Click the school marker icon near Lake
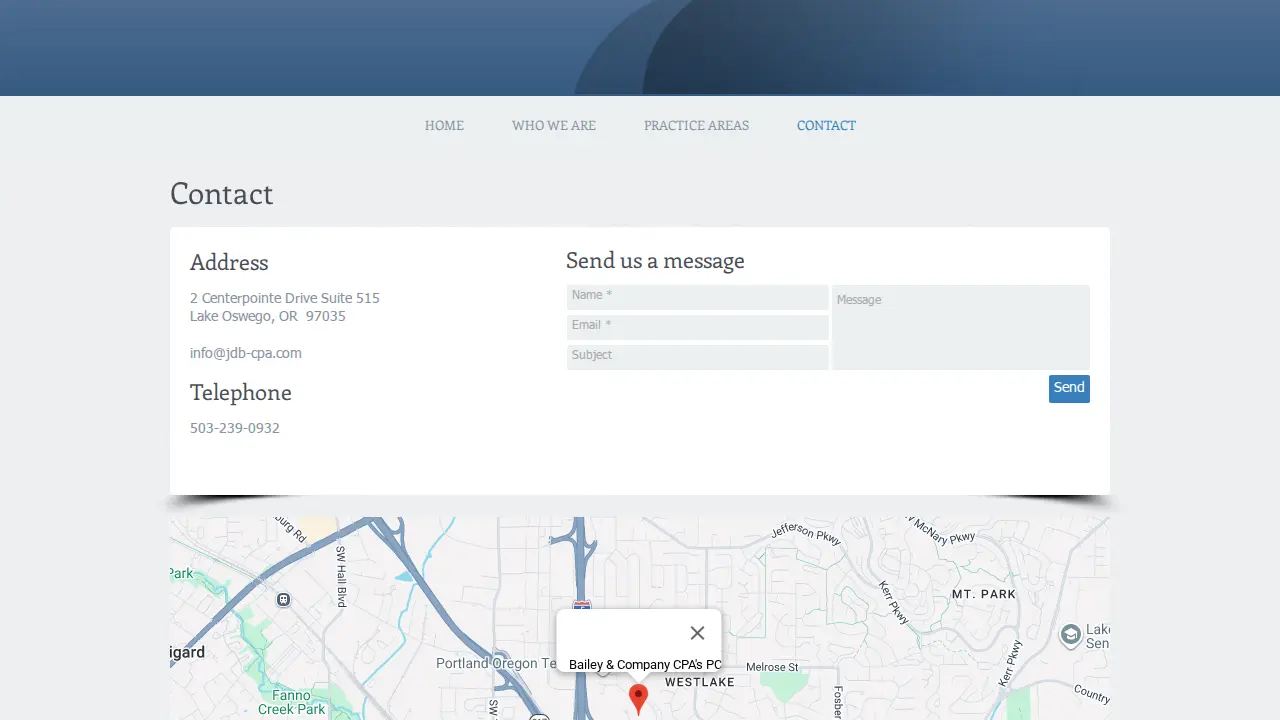The image size is (1280, 720). 1071,635
